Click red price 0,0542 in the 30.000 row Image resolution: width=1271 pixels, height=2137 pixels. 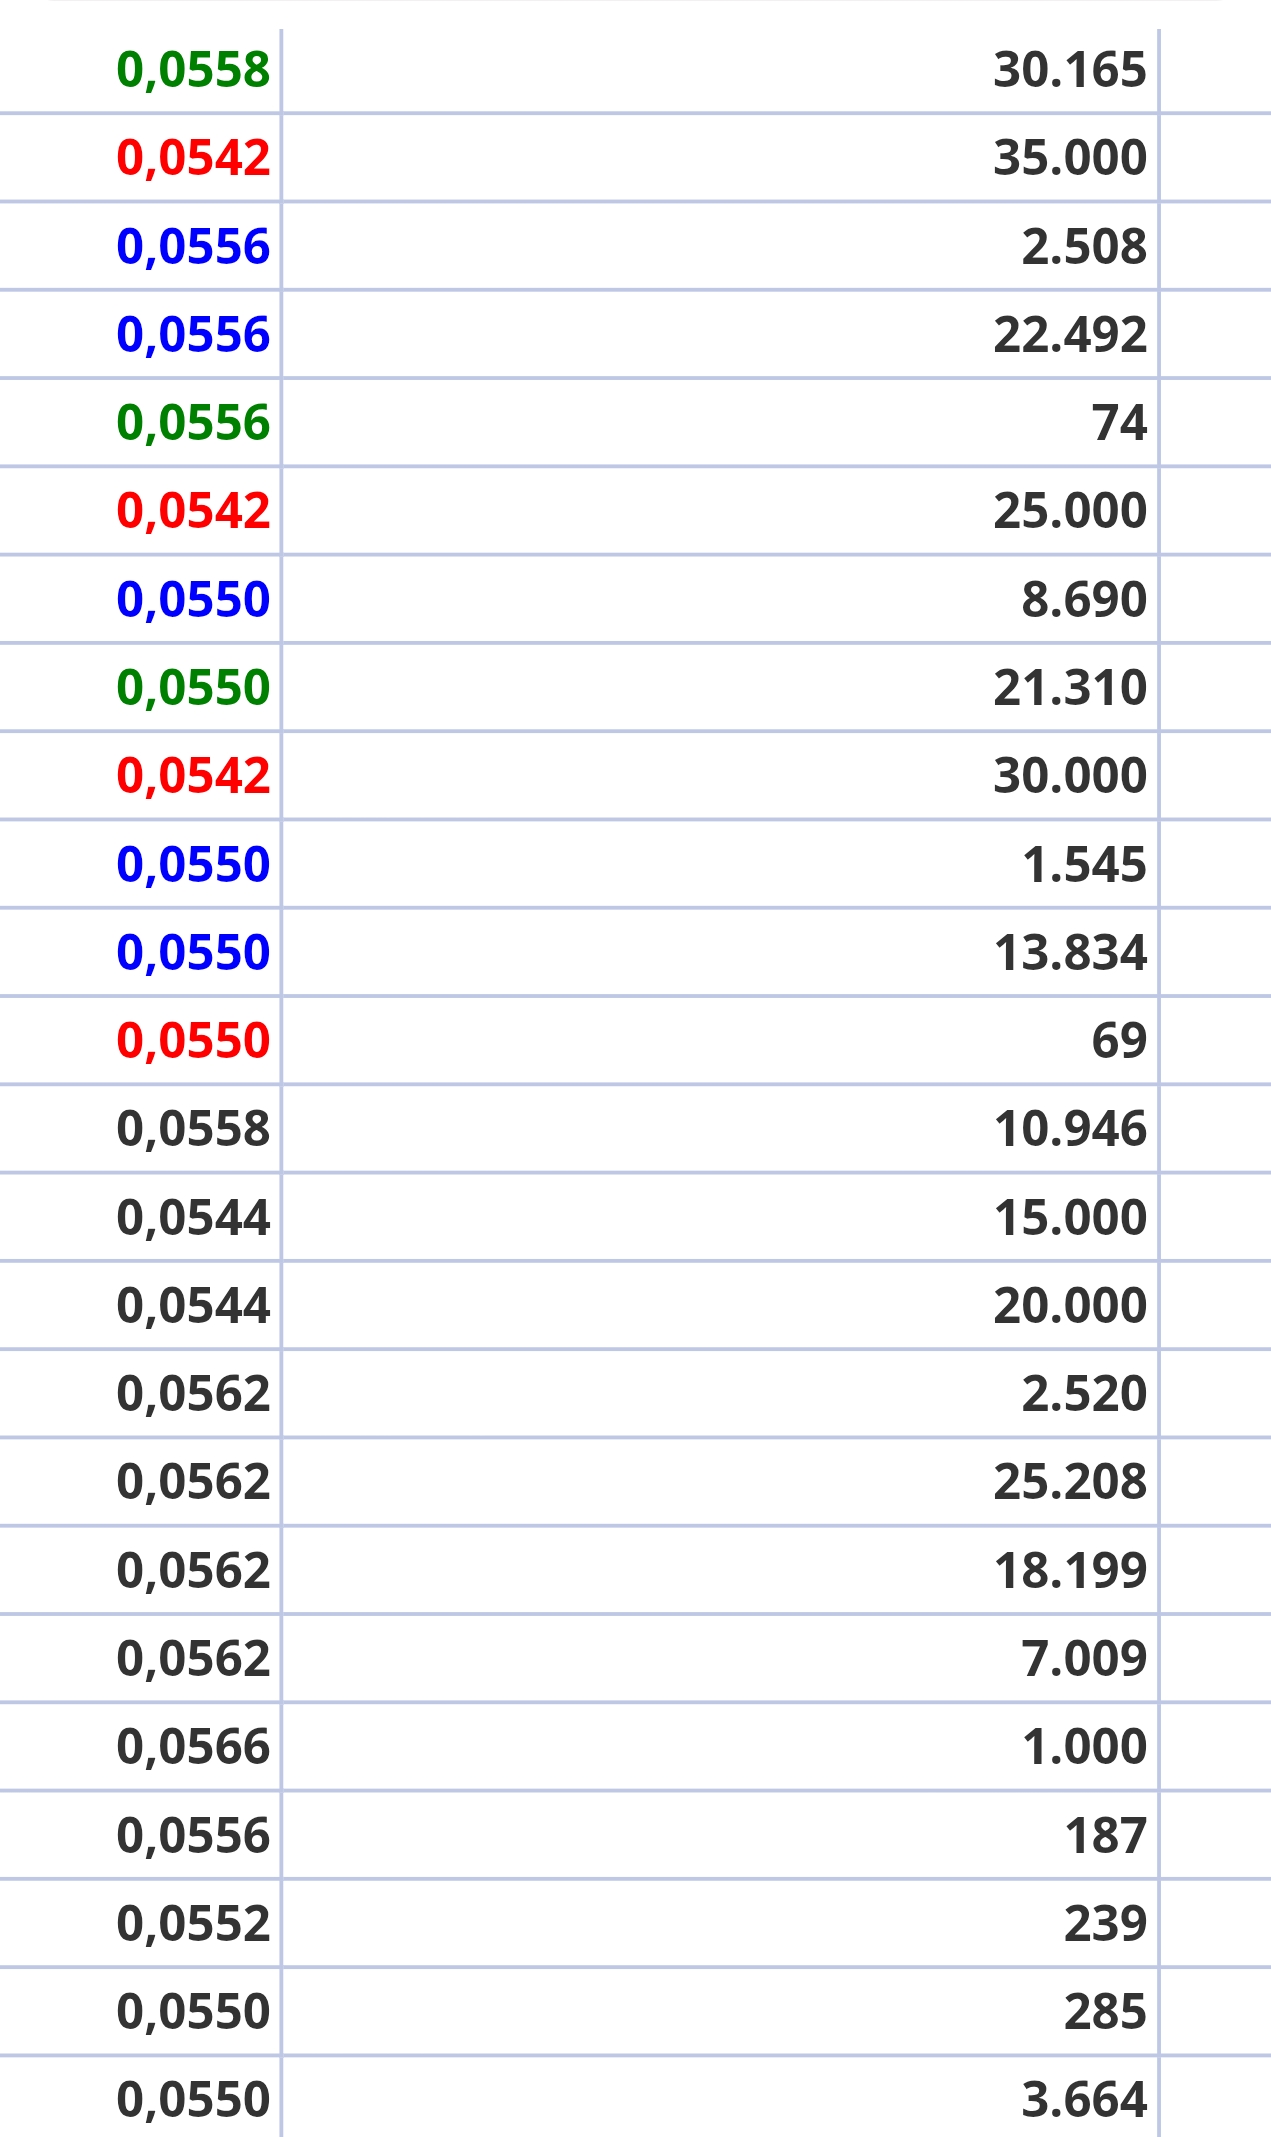click(193, 776)
